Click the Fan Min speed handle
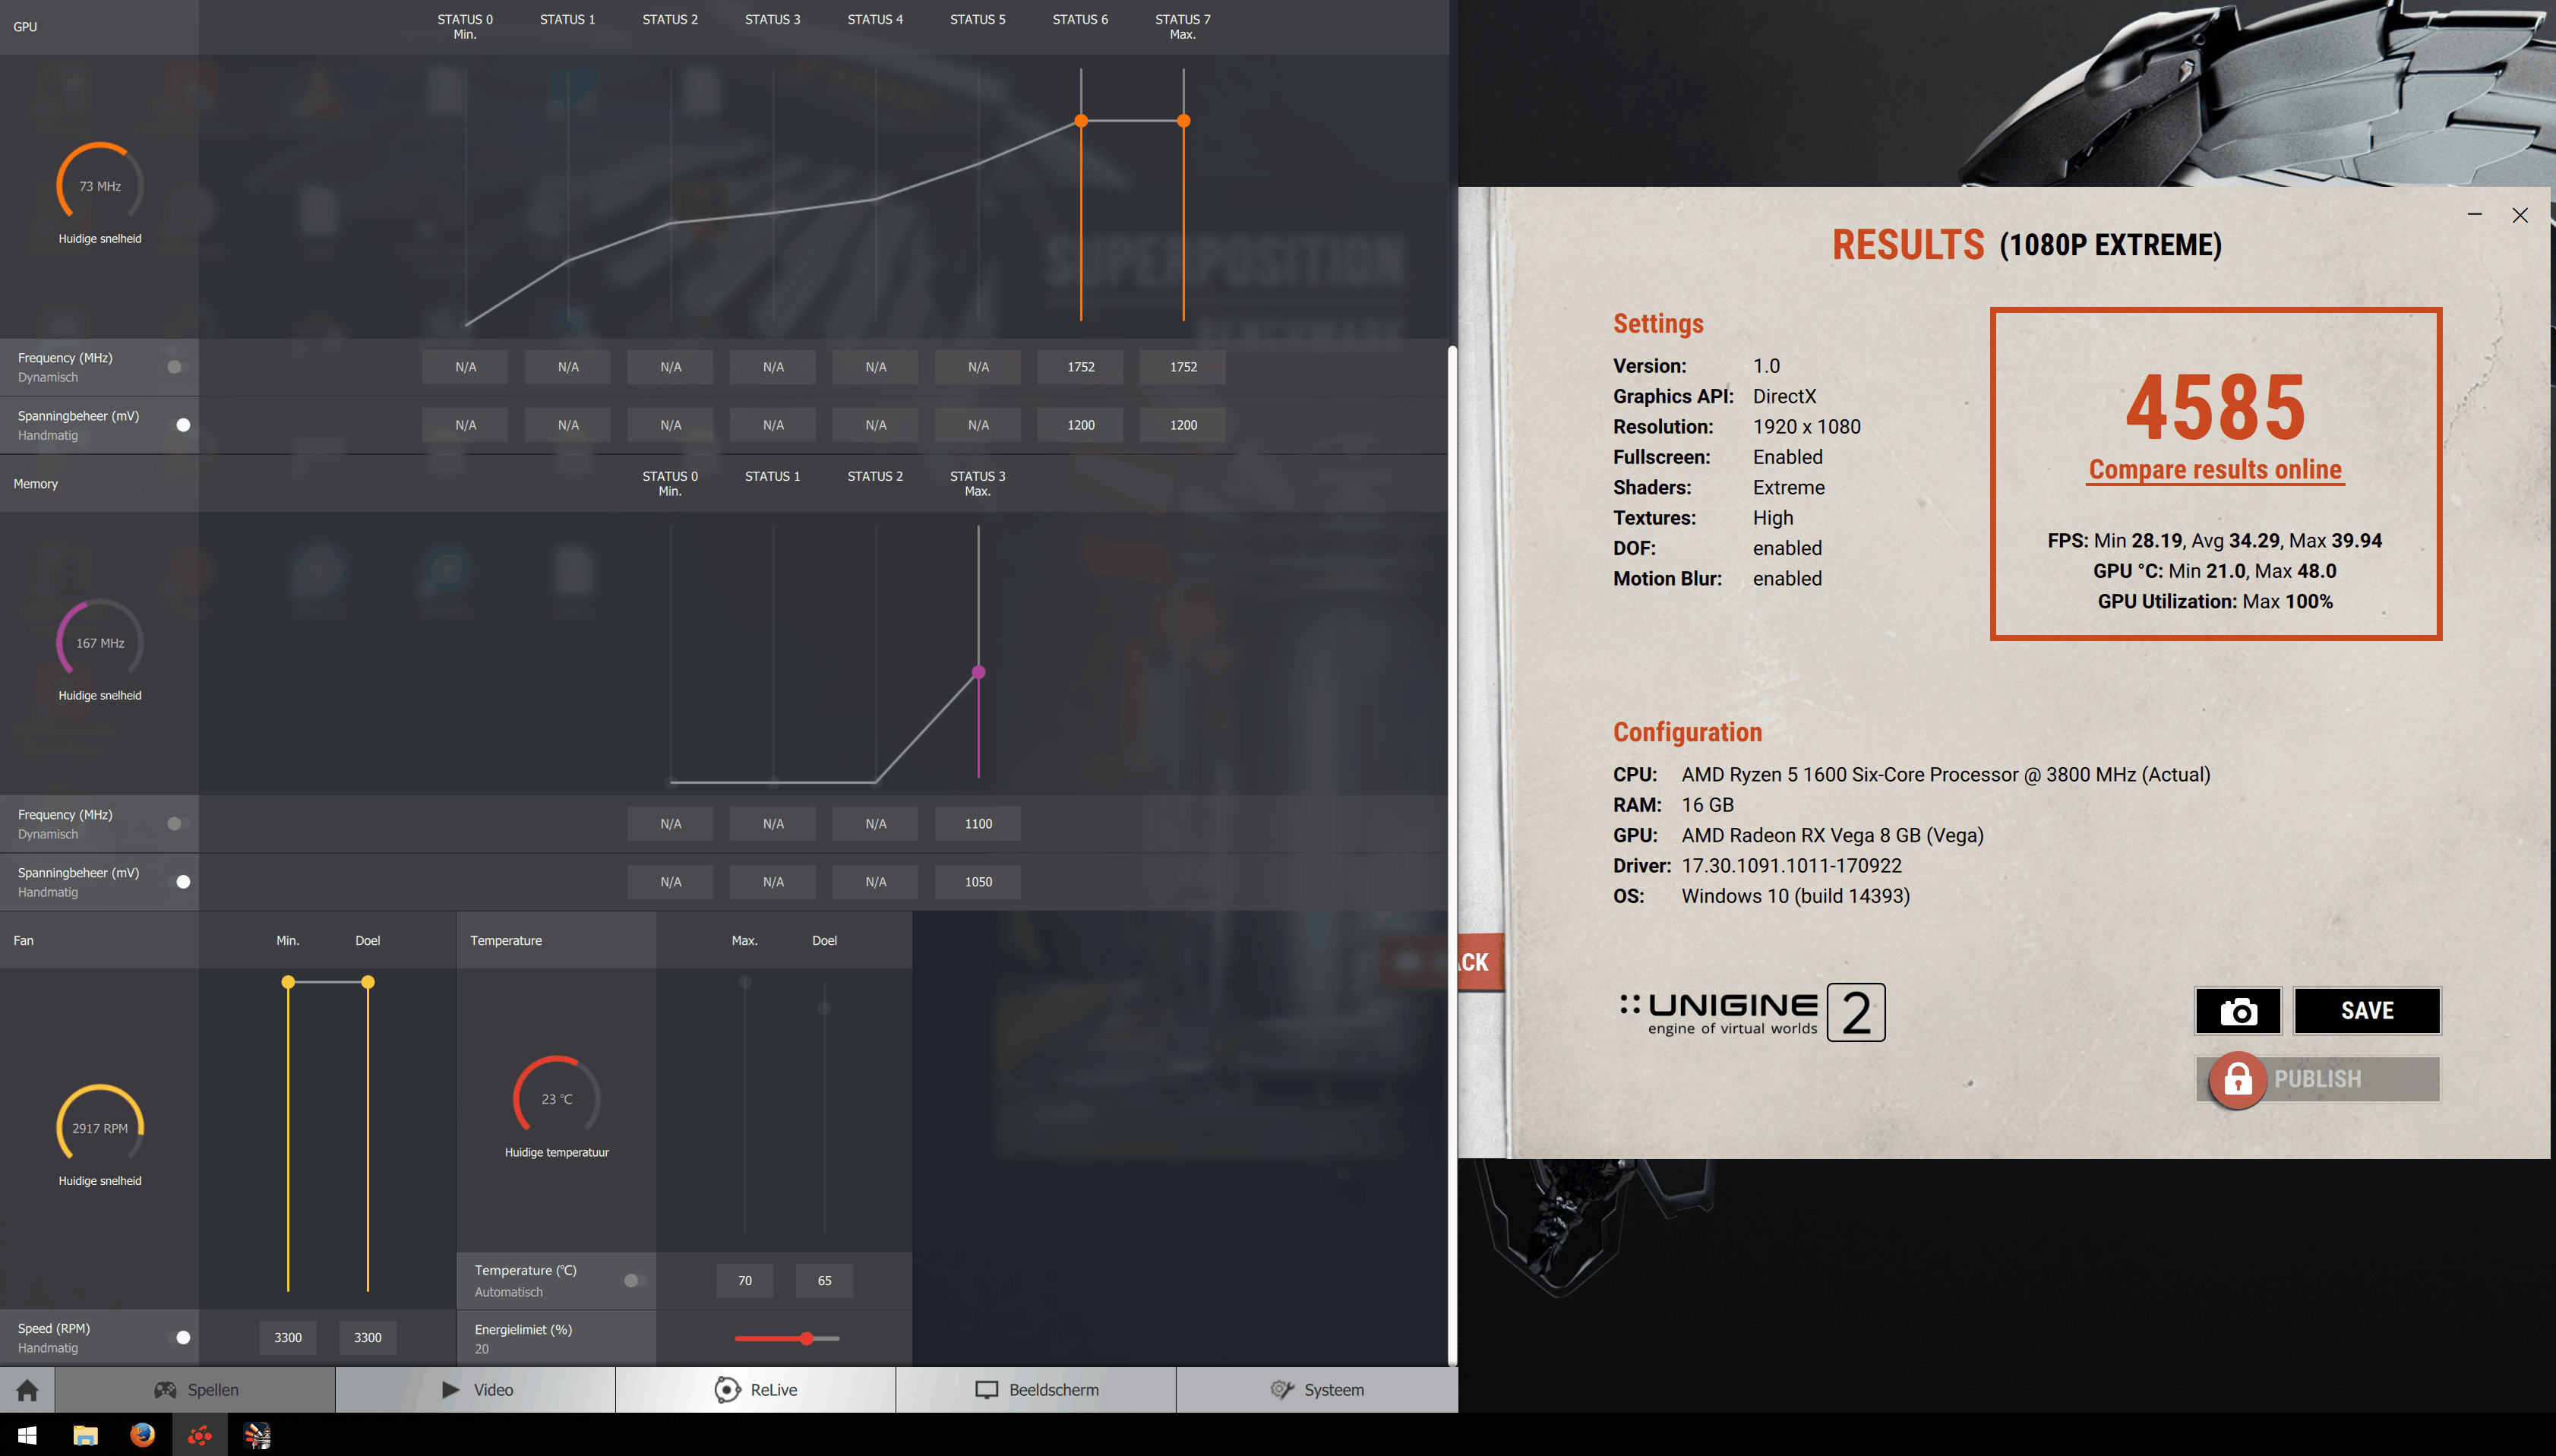2556x1456 pixels. click(288, 982)
